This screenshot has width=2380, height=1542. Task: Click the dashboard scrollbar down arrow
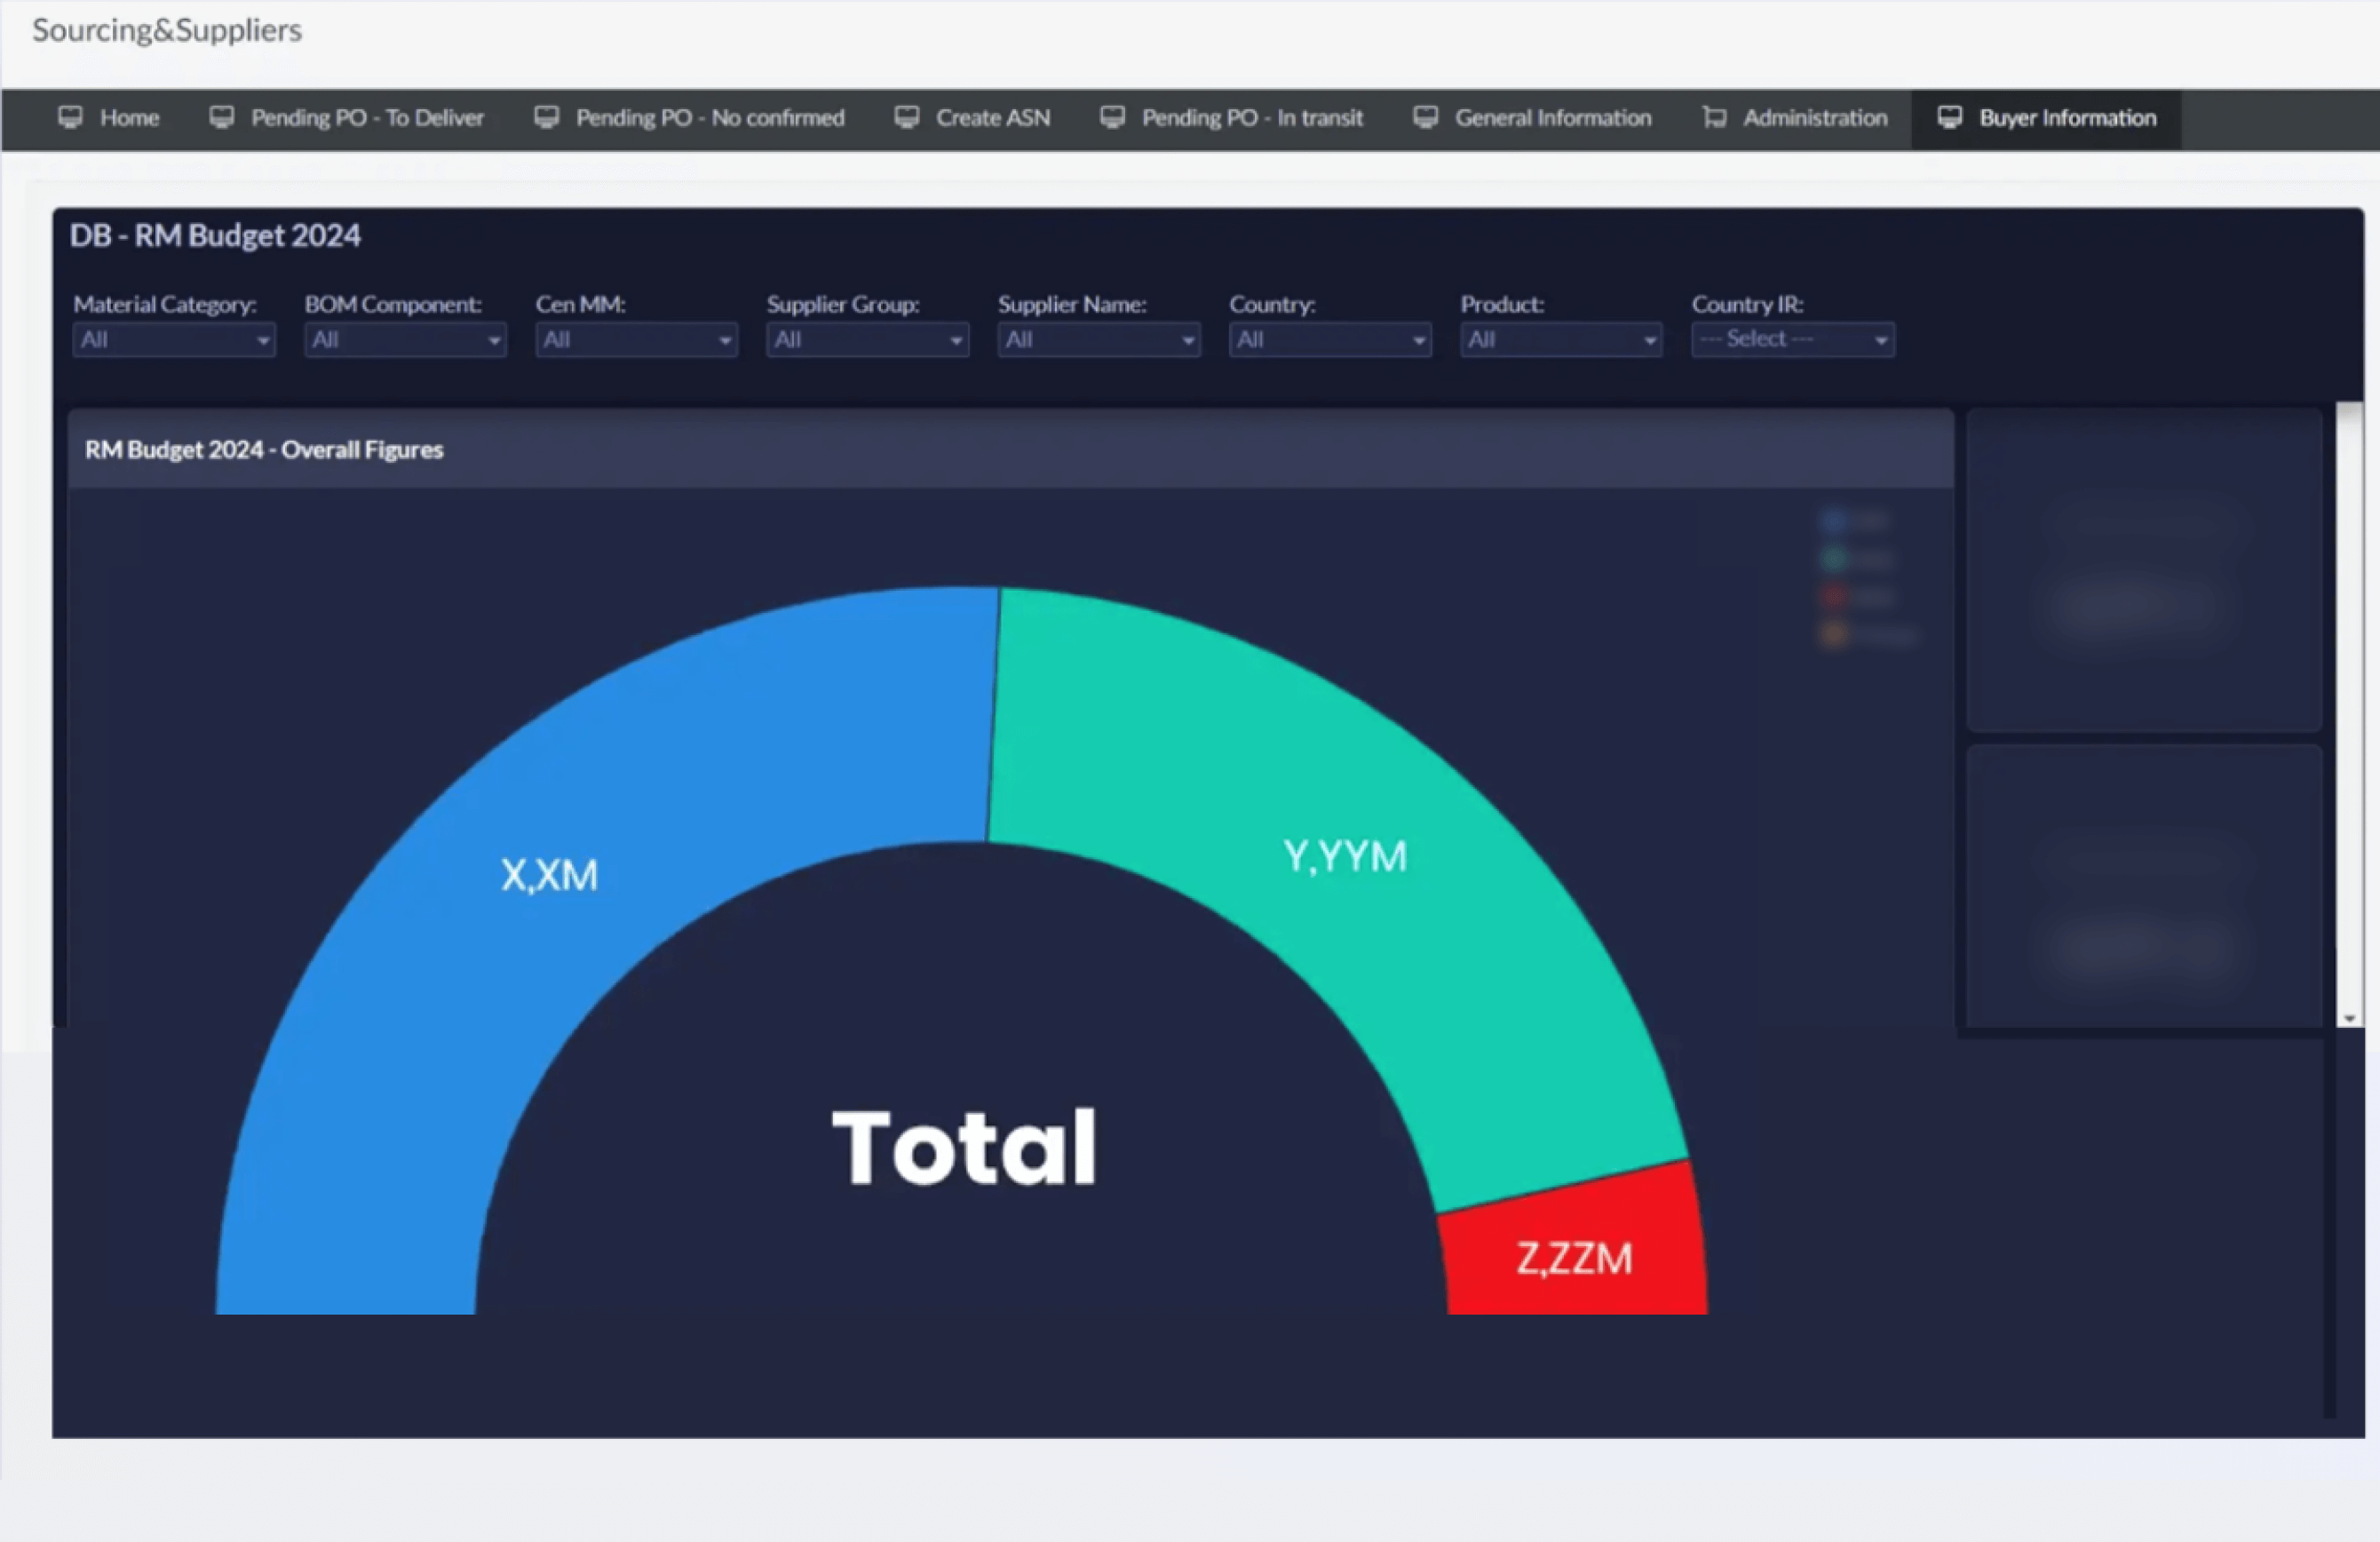(2349, 1018)
